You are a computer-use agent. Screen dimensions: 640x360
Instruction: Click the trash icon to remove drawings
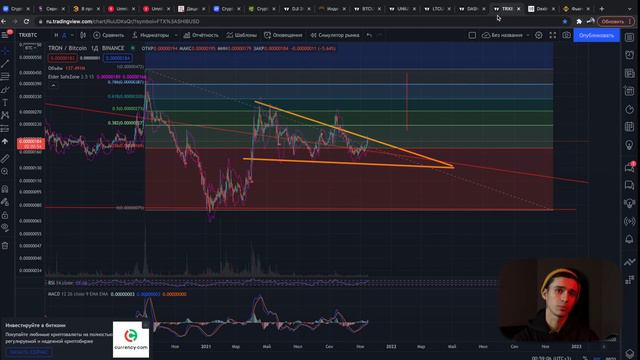coord(5,246)
